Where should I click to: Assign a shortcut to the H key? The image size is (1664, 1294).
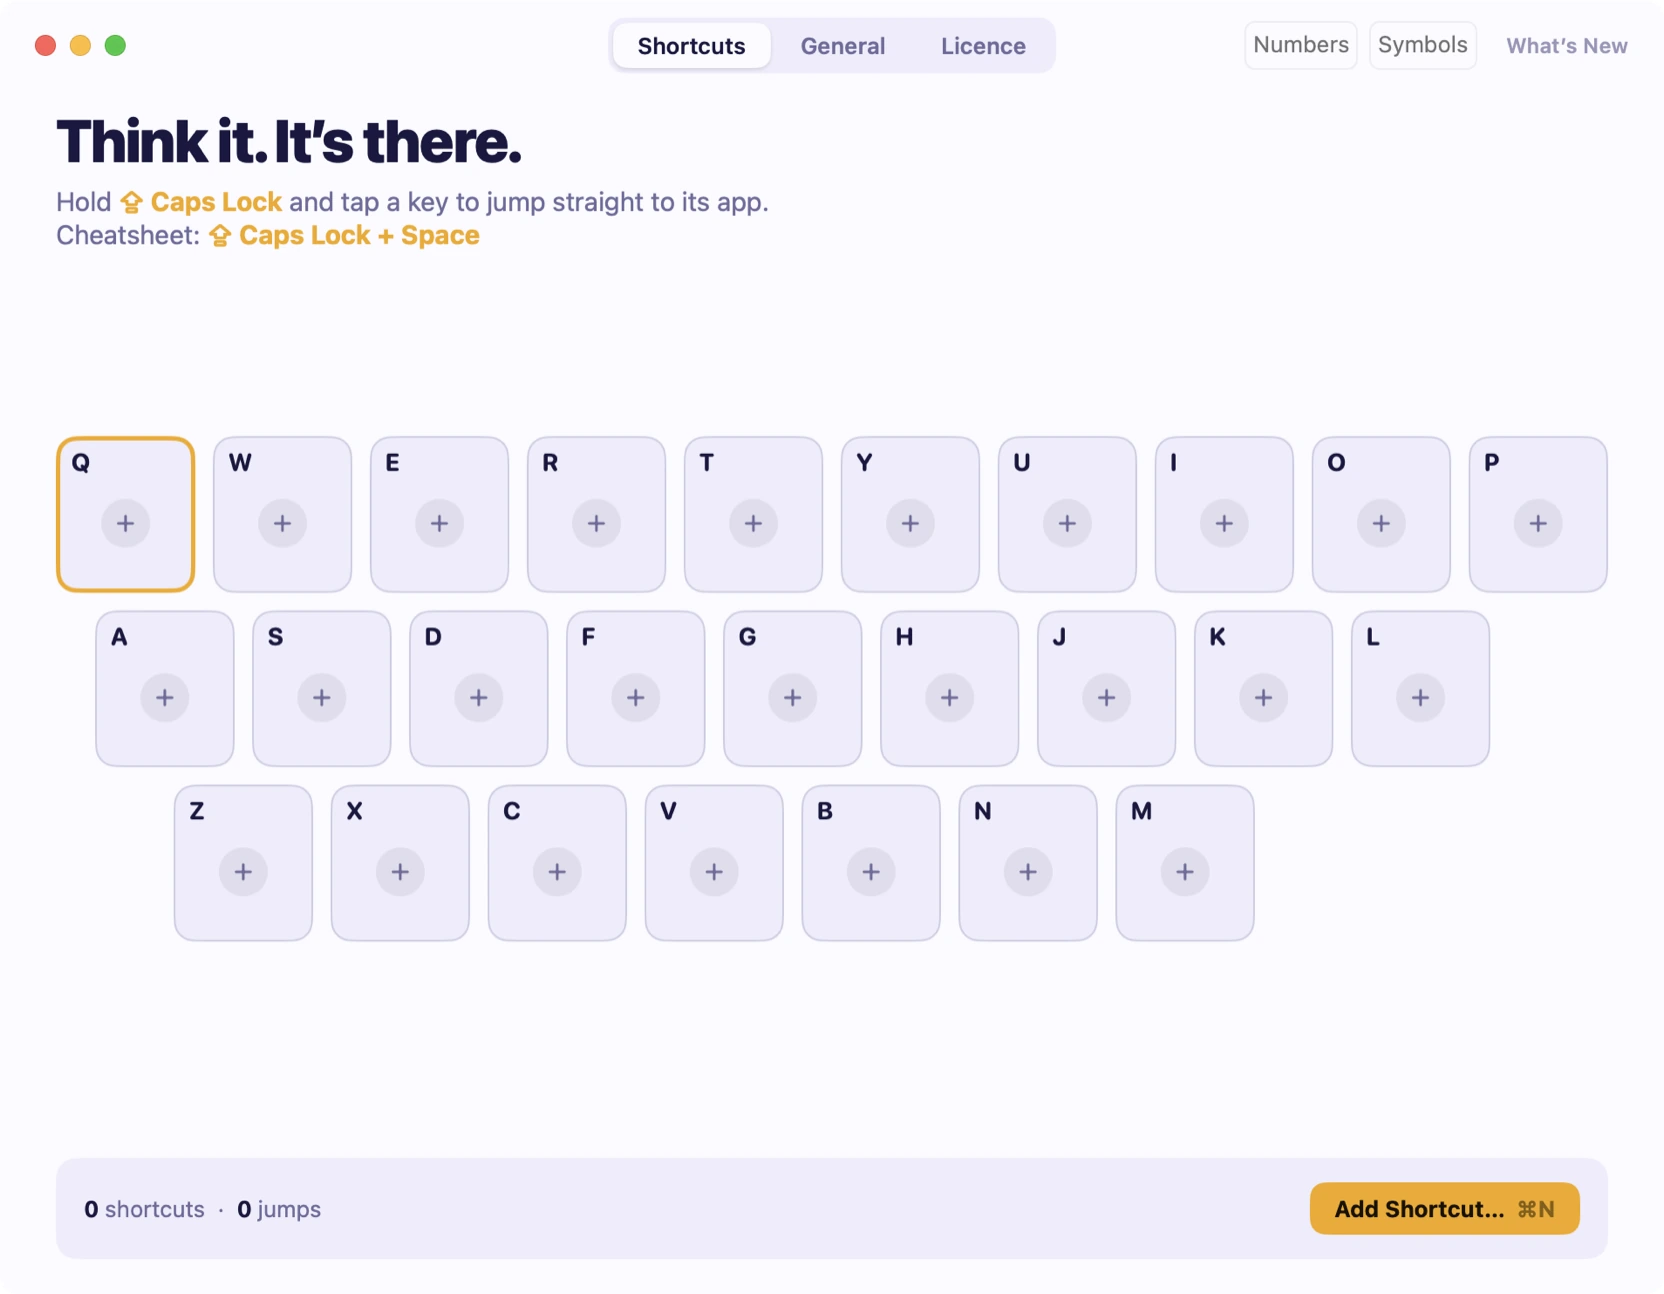click(950, 697)
